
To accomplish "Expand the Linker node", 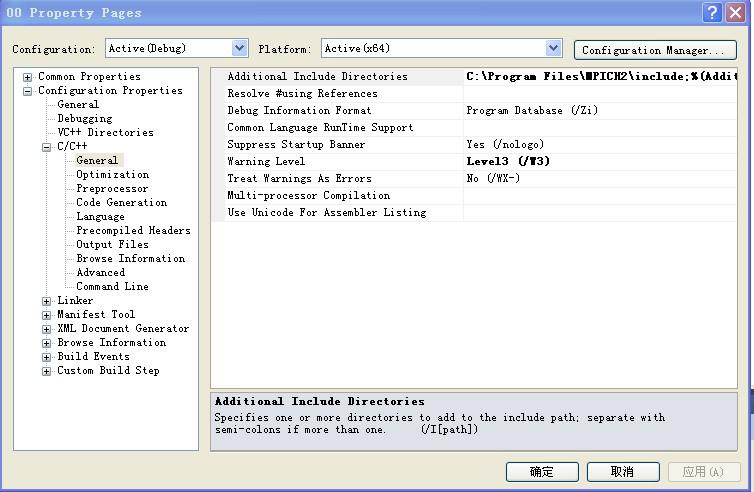I will coord(47,301).
